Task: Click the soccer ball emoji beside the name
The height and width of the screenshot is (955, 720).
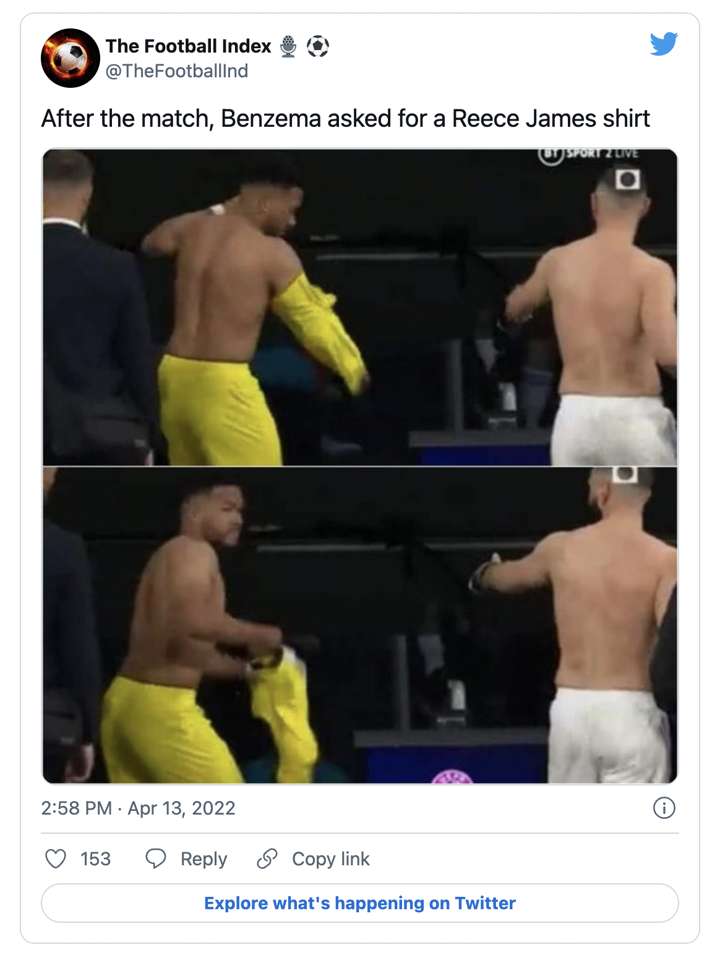Action: [317, 46]
